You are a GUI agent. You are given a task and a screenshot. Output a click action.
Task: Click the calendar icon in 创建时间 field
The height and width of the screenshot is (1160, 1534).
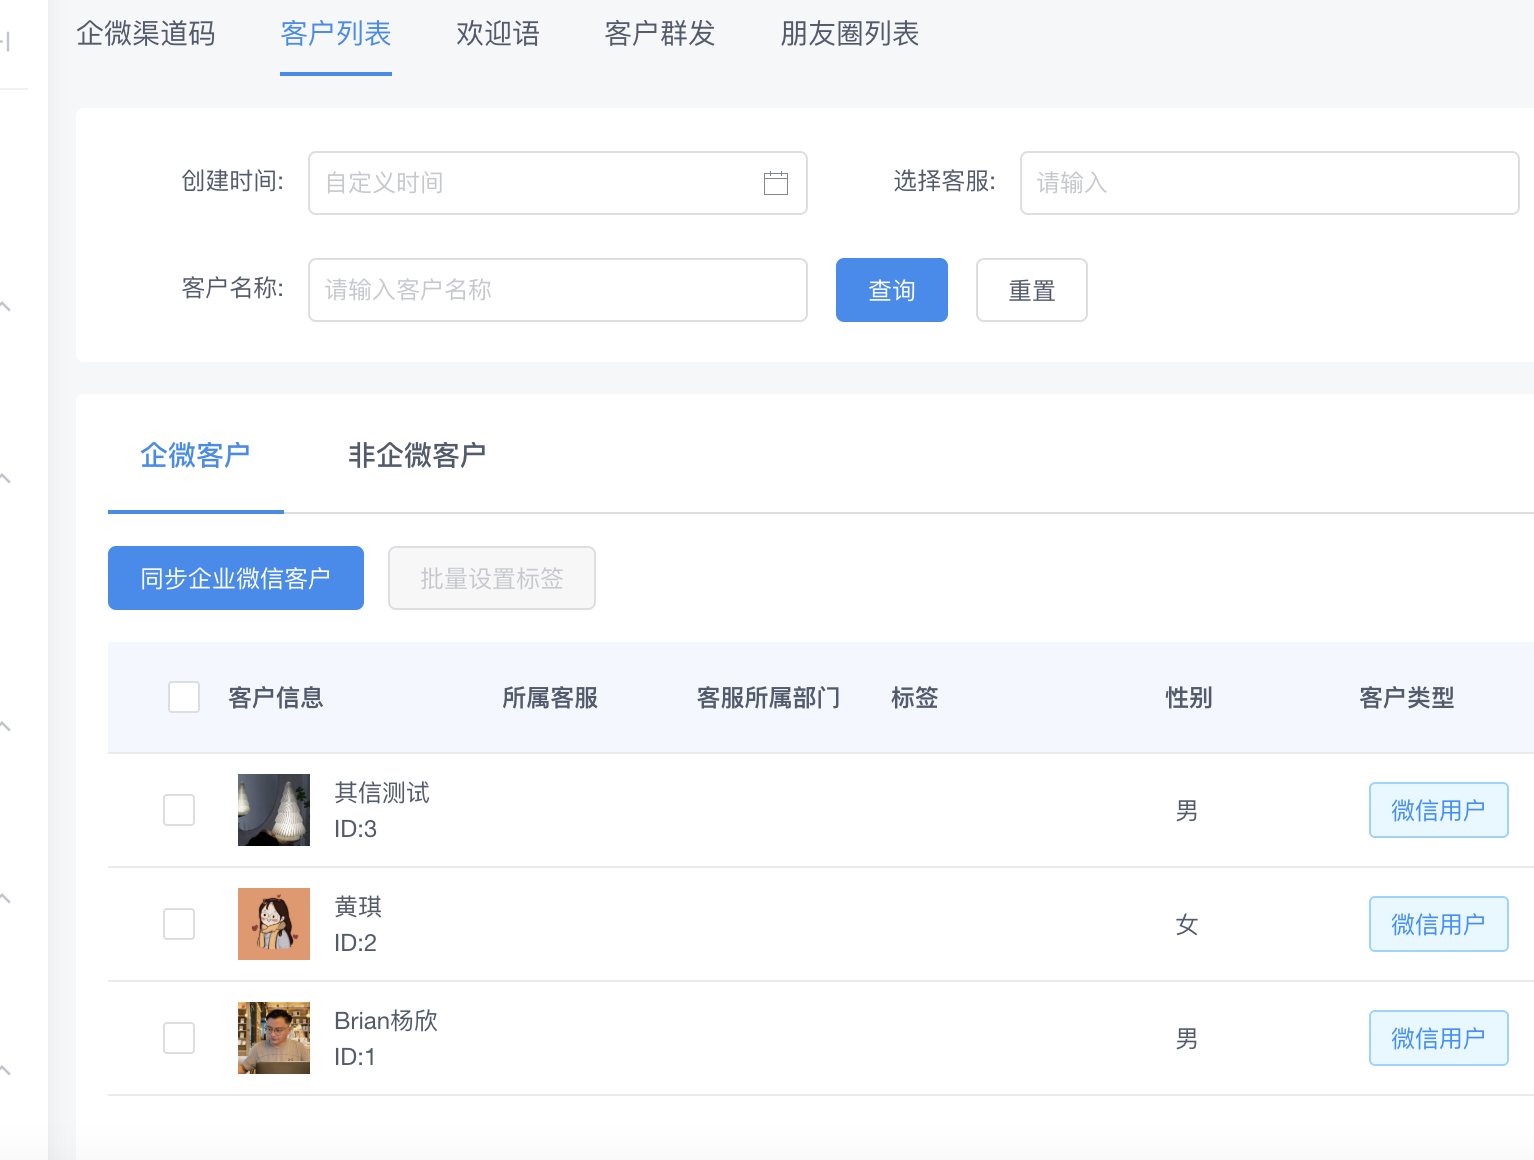[776, 183]
